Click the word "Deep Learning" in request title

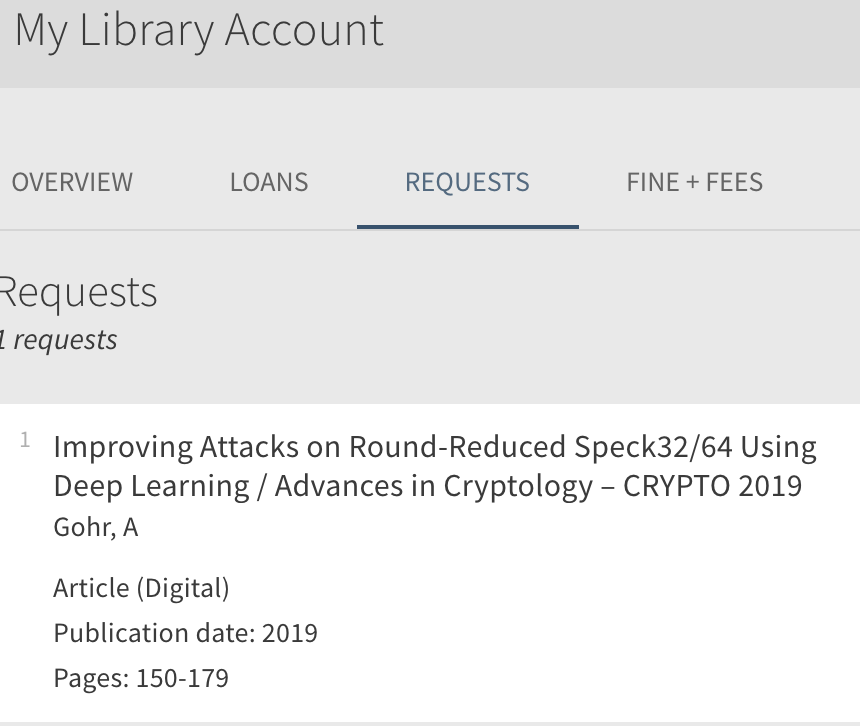pyautogui.click(x=151, y=486)
